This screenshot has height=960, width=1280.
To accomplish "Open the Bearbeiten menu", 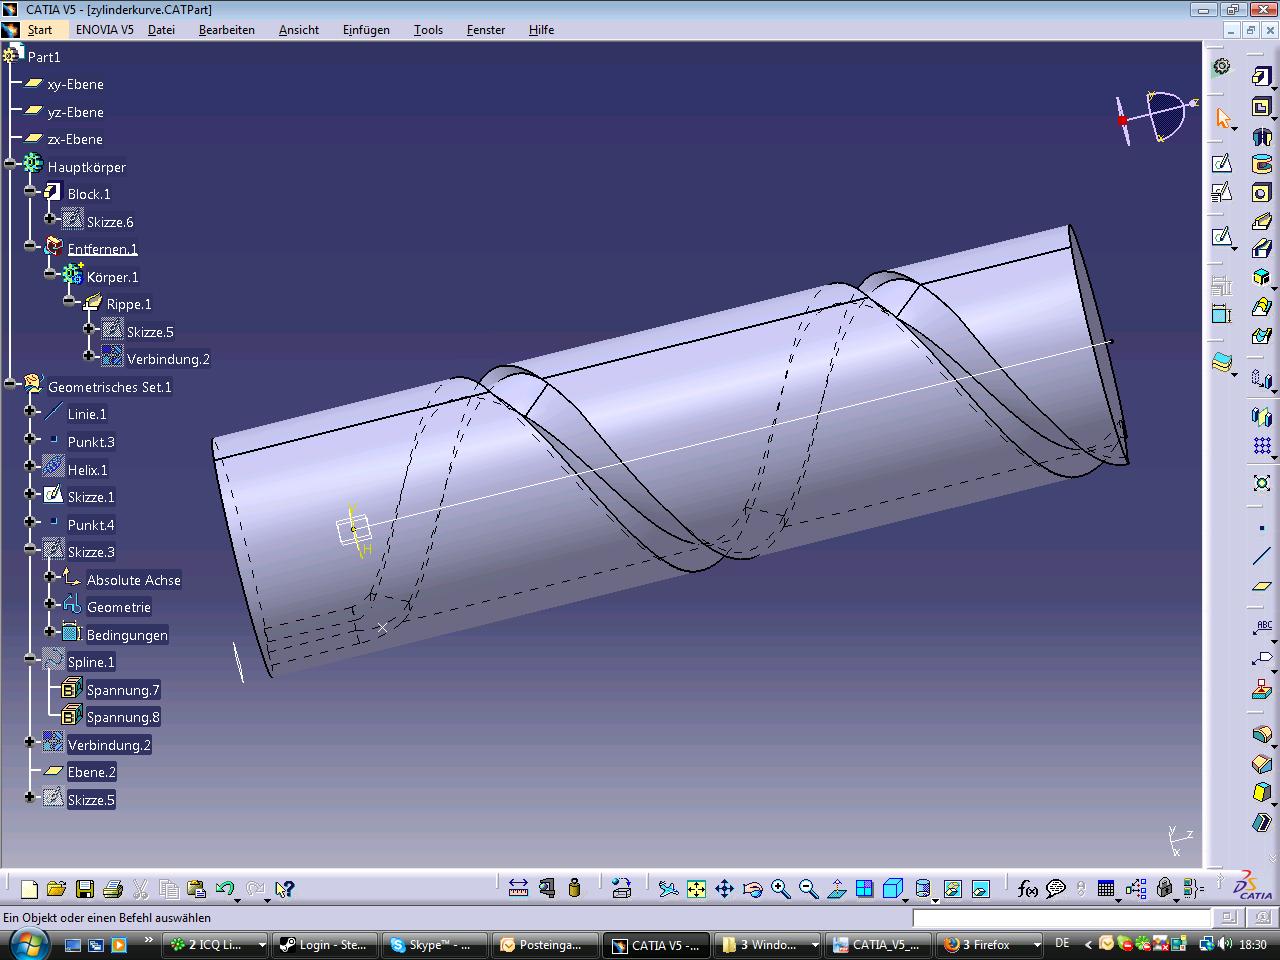I will pyautogui.click(x=227, y=30).
